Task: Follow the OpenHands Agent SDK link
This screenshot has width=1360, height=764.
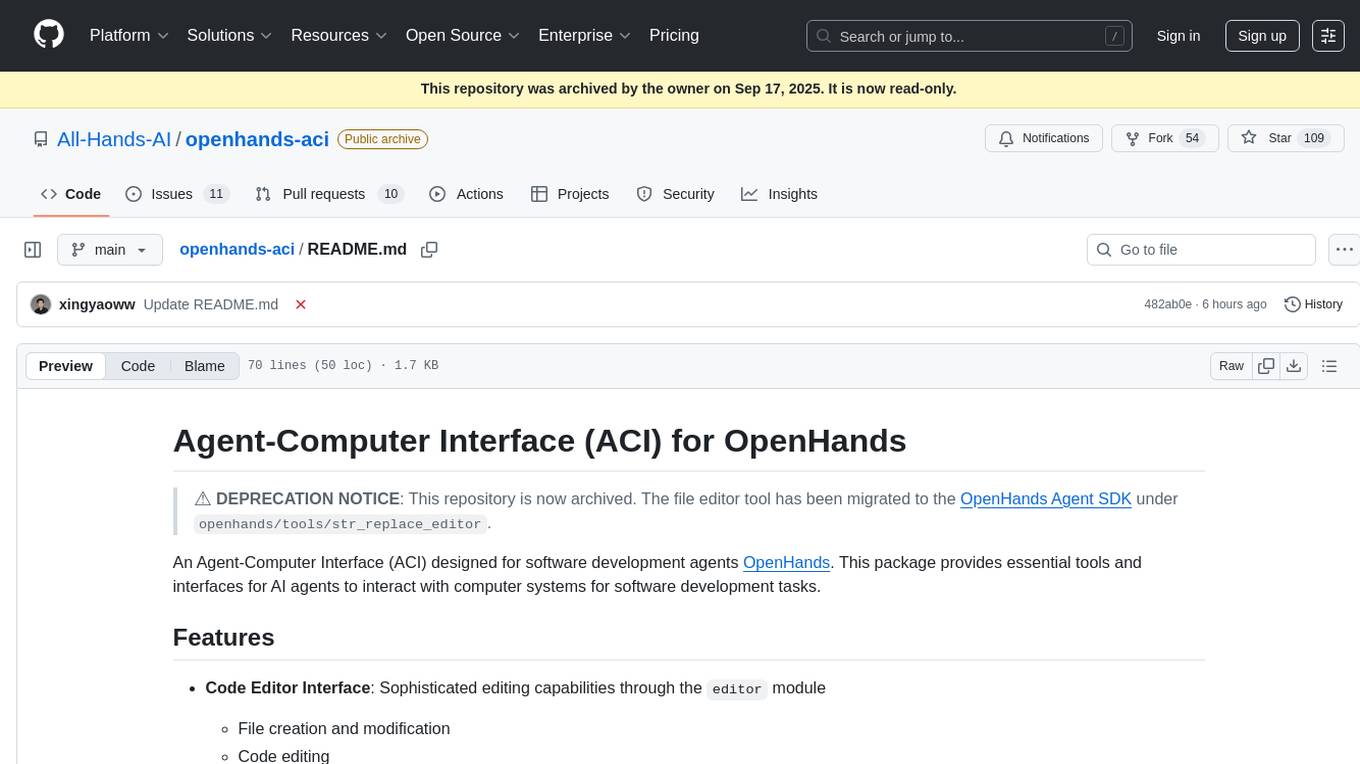Action: pos(1046,498)
